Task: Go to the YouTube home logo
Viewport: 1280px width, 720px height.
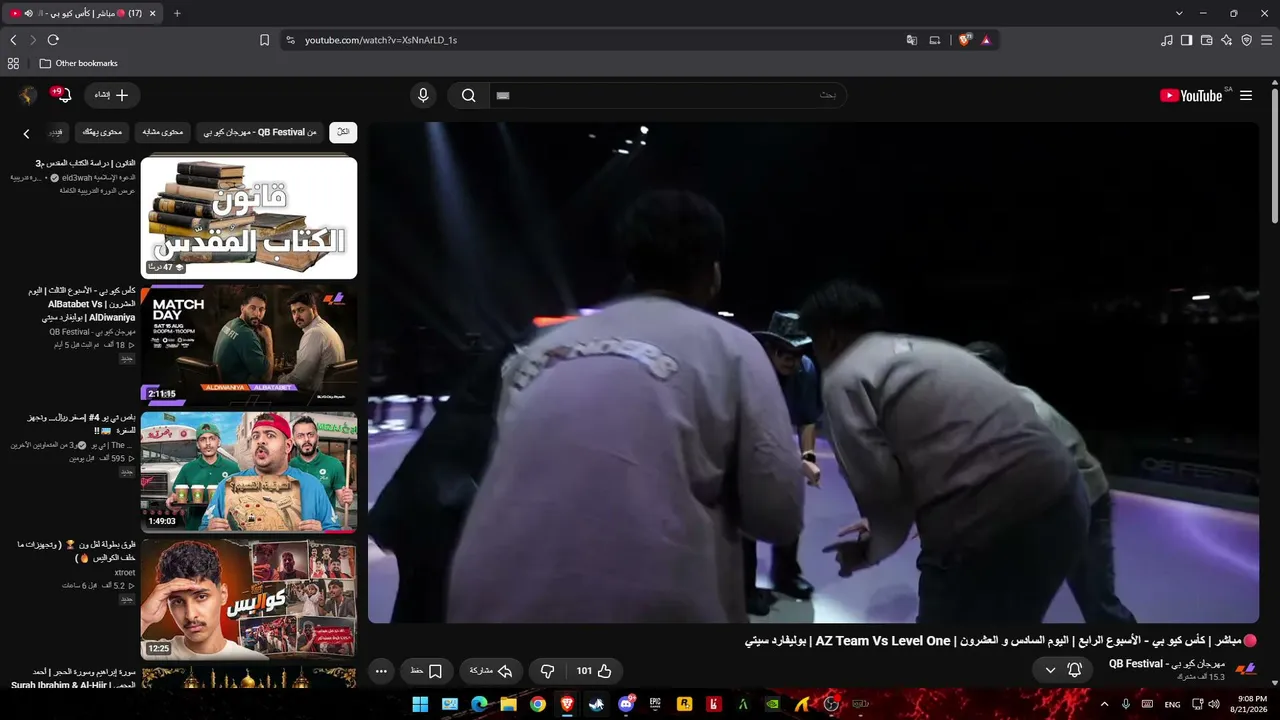Action: [1191, 96]
